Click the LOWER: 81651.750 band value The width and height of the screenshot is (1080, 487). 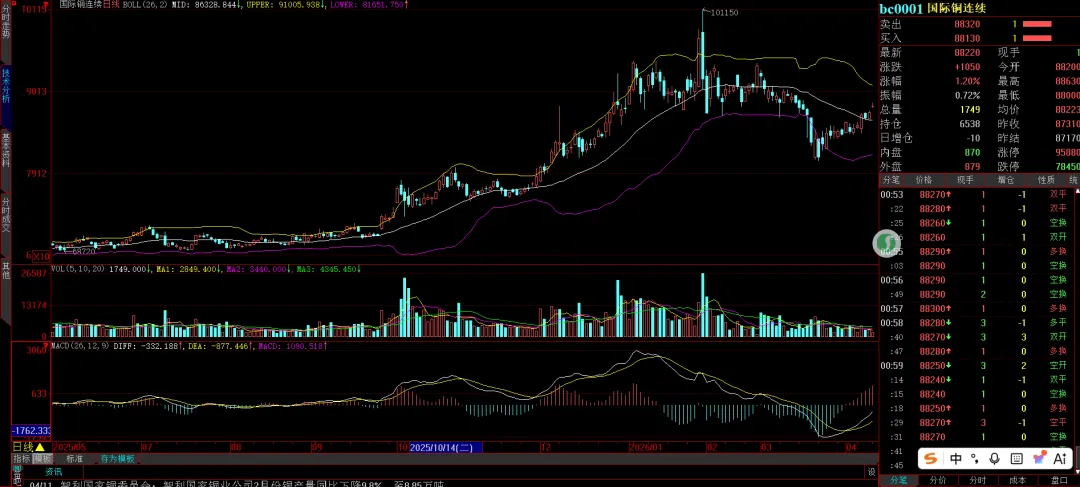(368, 4)
